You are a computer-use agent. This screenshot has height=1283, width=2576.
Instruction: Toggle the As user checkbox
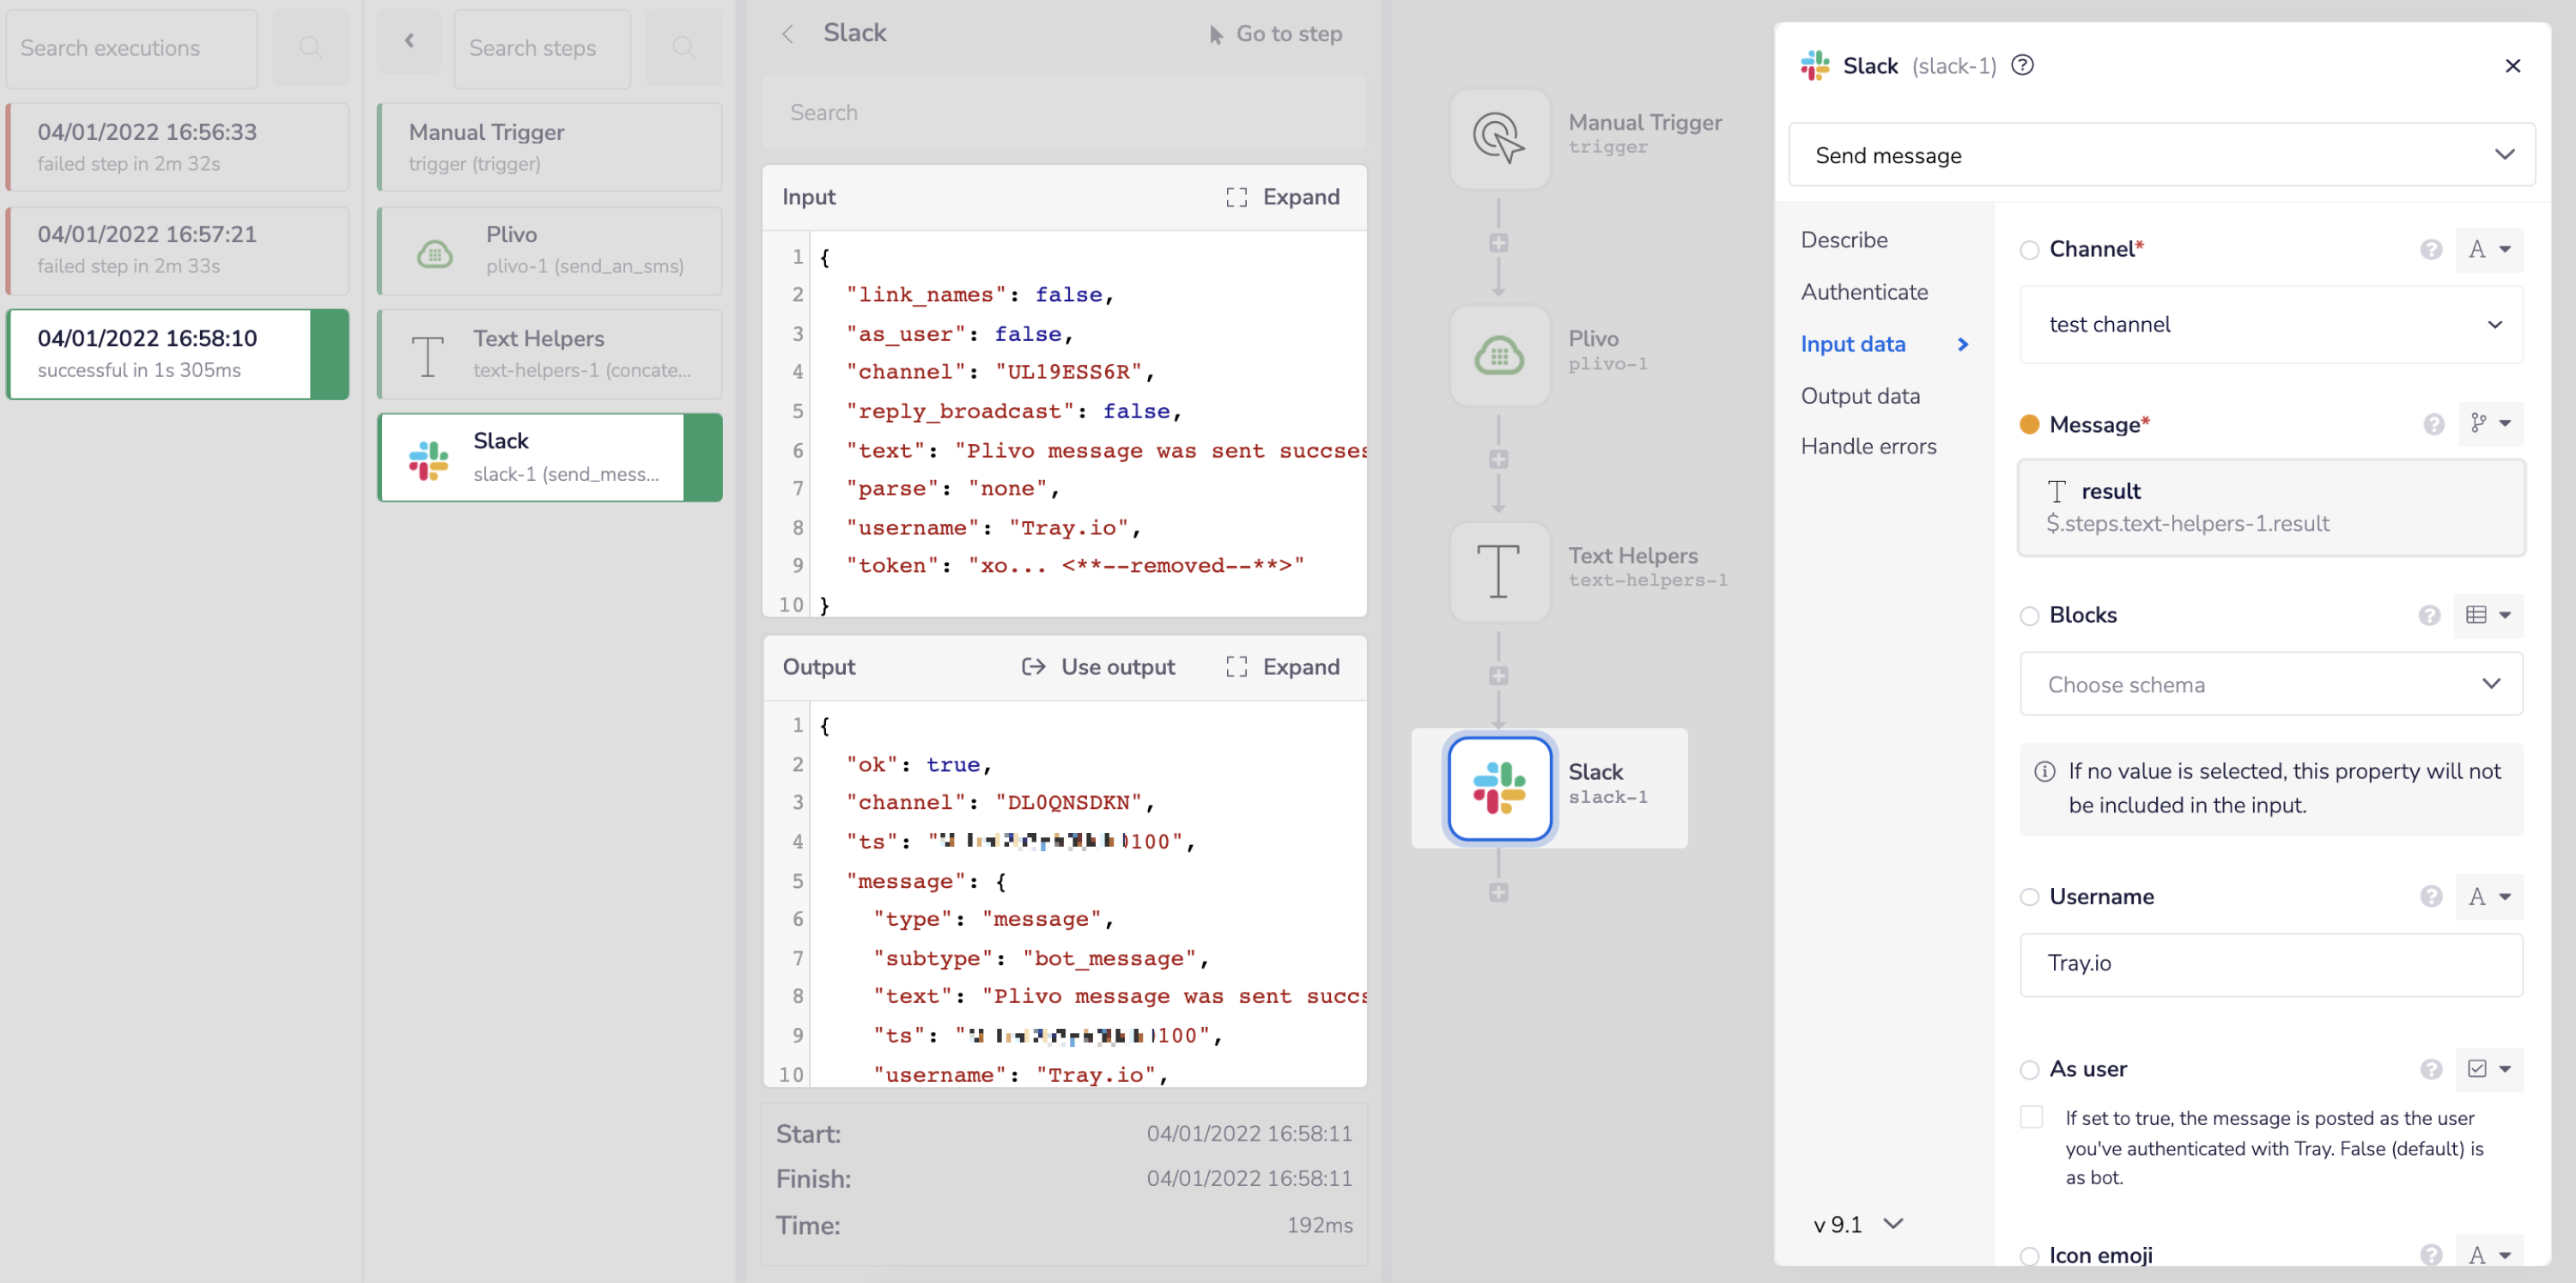coord(2031,1117)
